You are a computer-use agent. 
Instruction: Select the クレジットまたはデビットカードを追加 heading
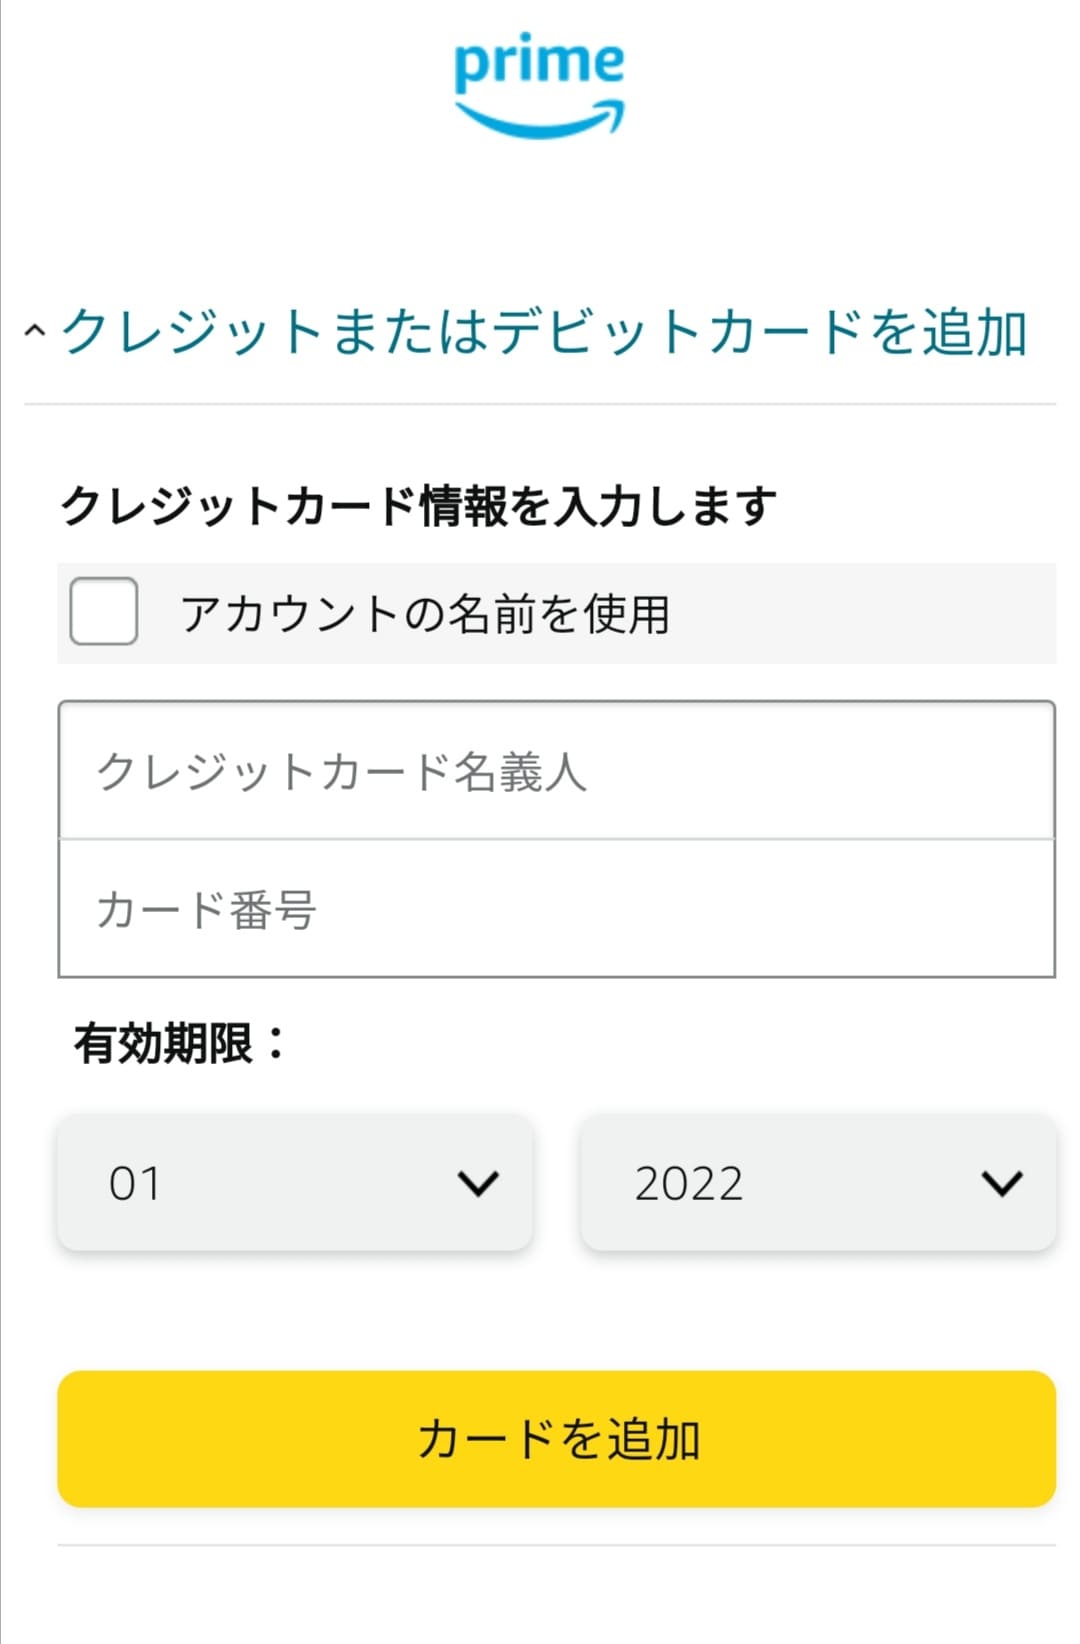click(x=545, y=331)
